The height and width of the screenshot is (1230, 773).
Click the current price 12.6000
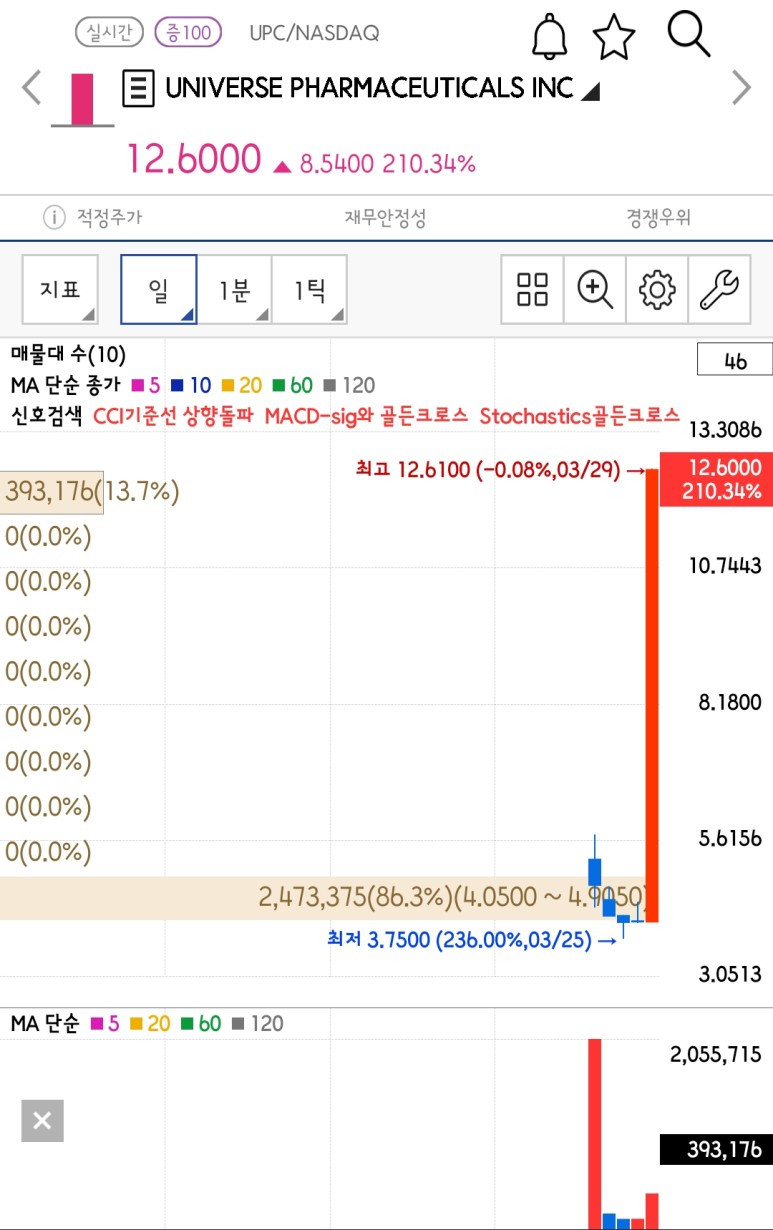pos(193,159)
